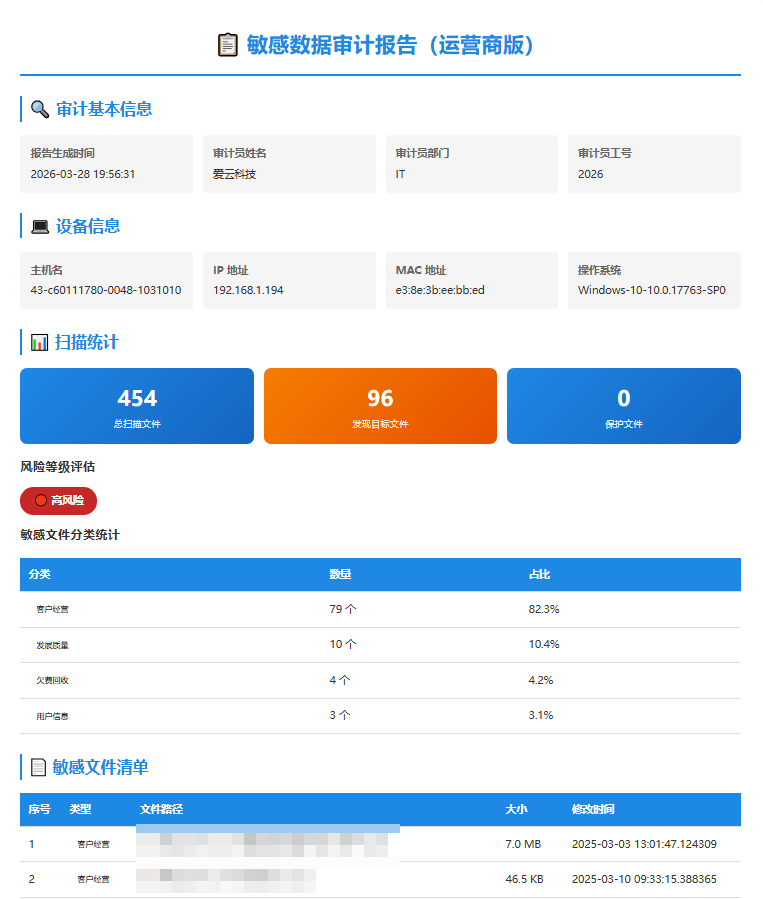Click the 审计员工号 value 2026
Screen dimensions: 763x899
(590, 174)
